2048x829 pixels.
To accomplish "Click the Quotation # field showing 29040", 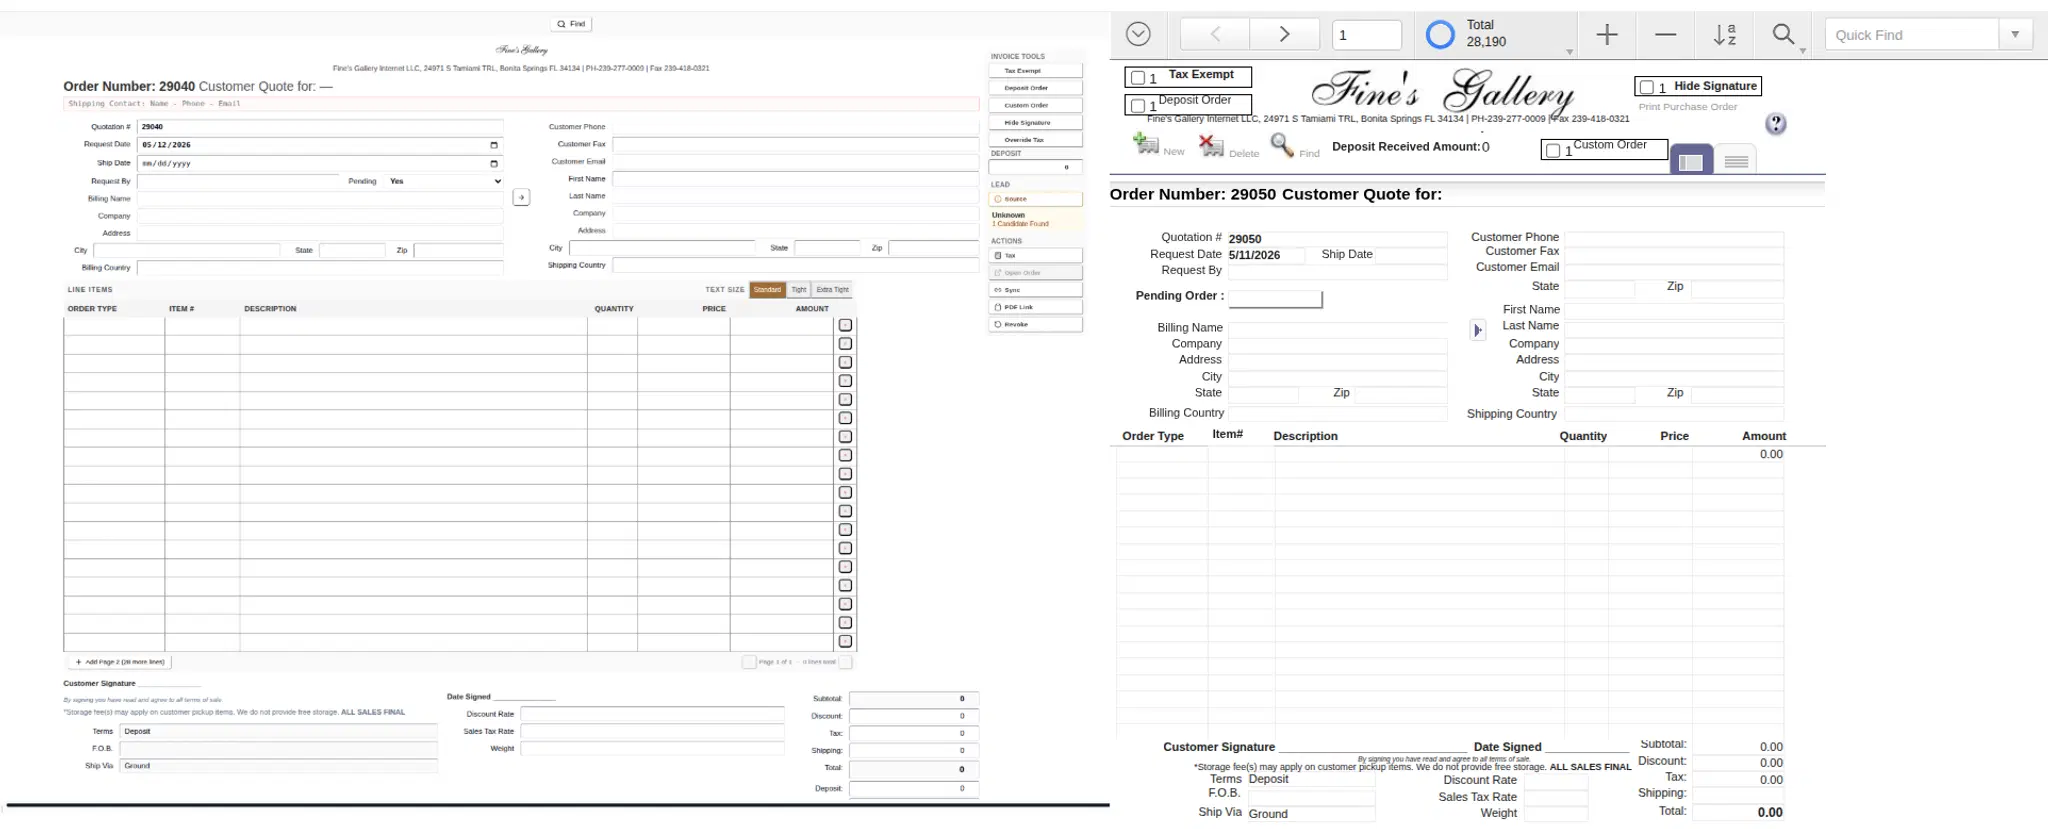I will coord(320,127).
